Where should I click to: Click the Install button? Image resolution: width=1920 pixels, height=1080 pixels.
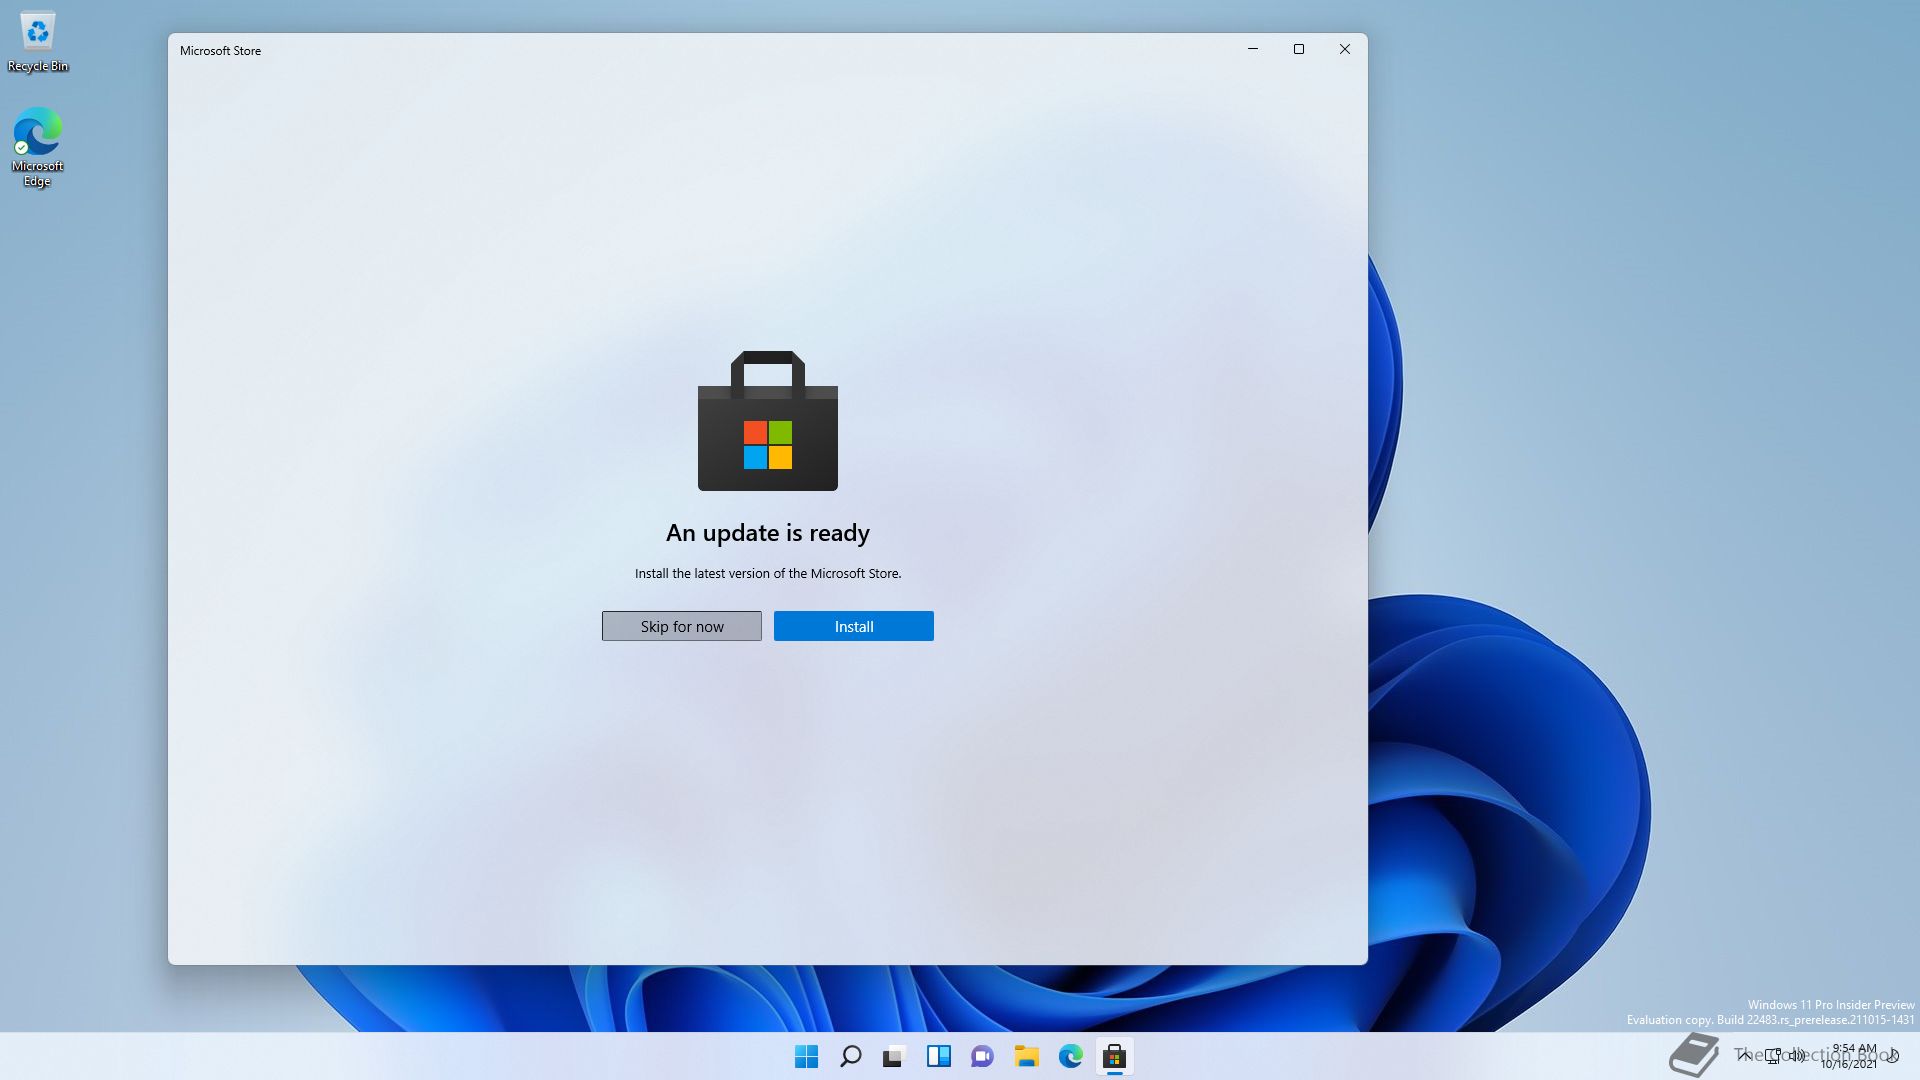click(853, 626)
